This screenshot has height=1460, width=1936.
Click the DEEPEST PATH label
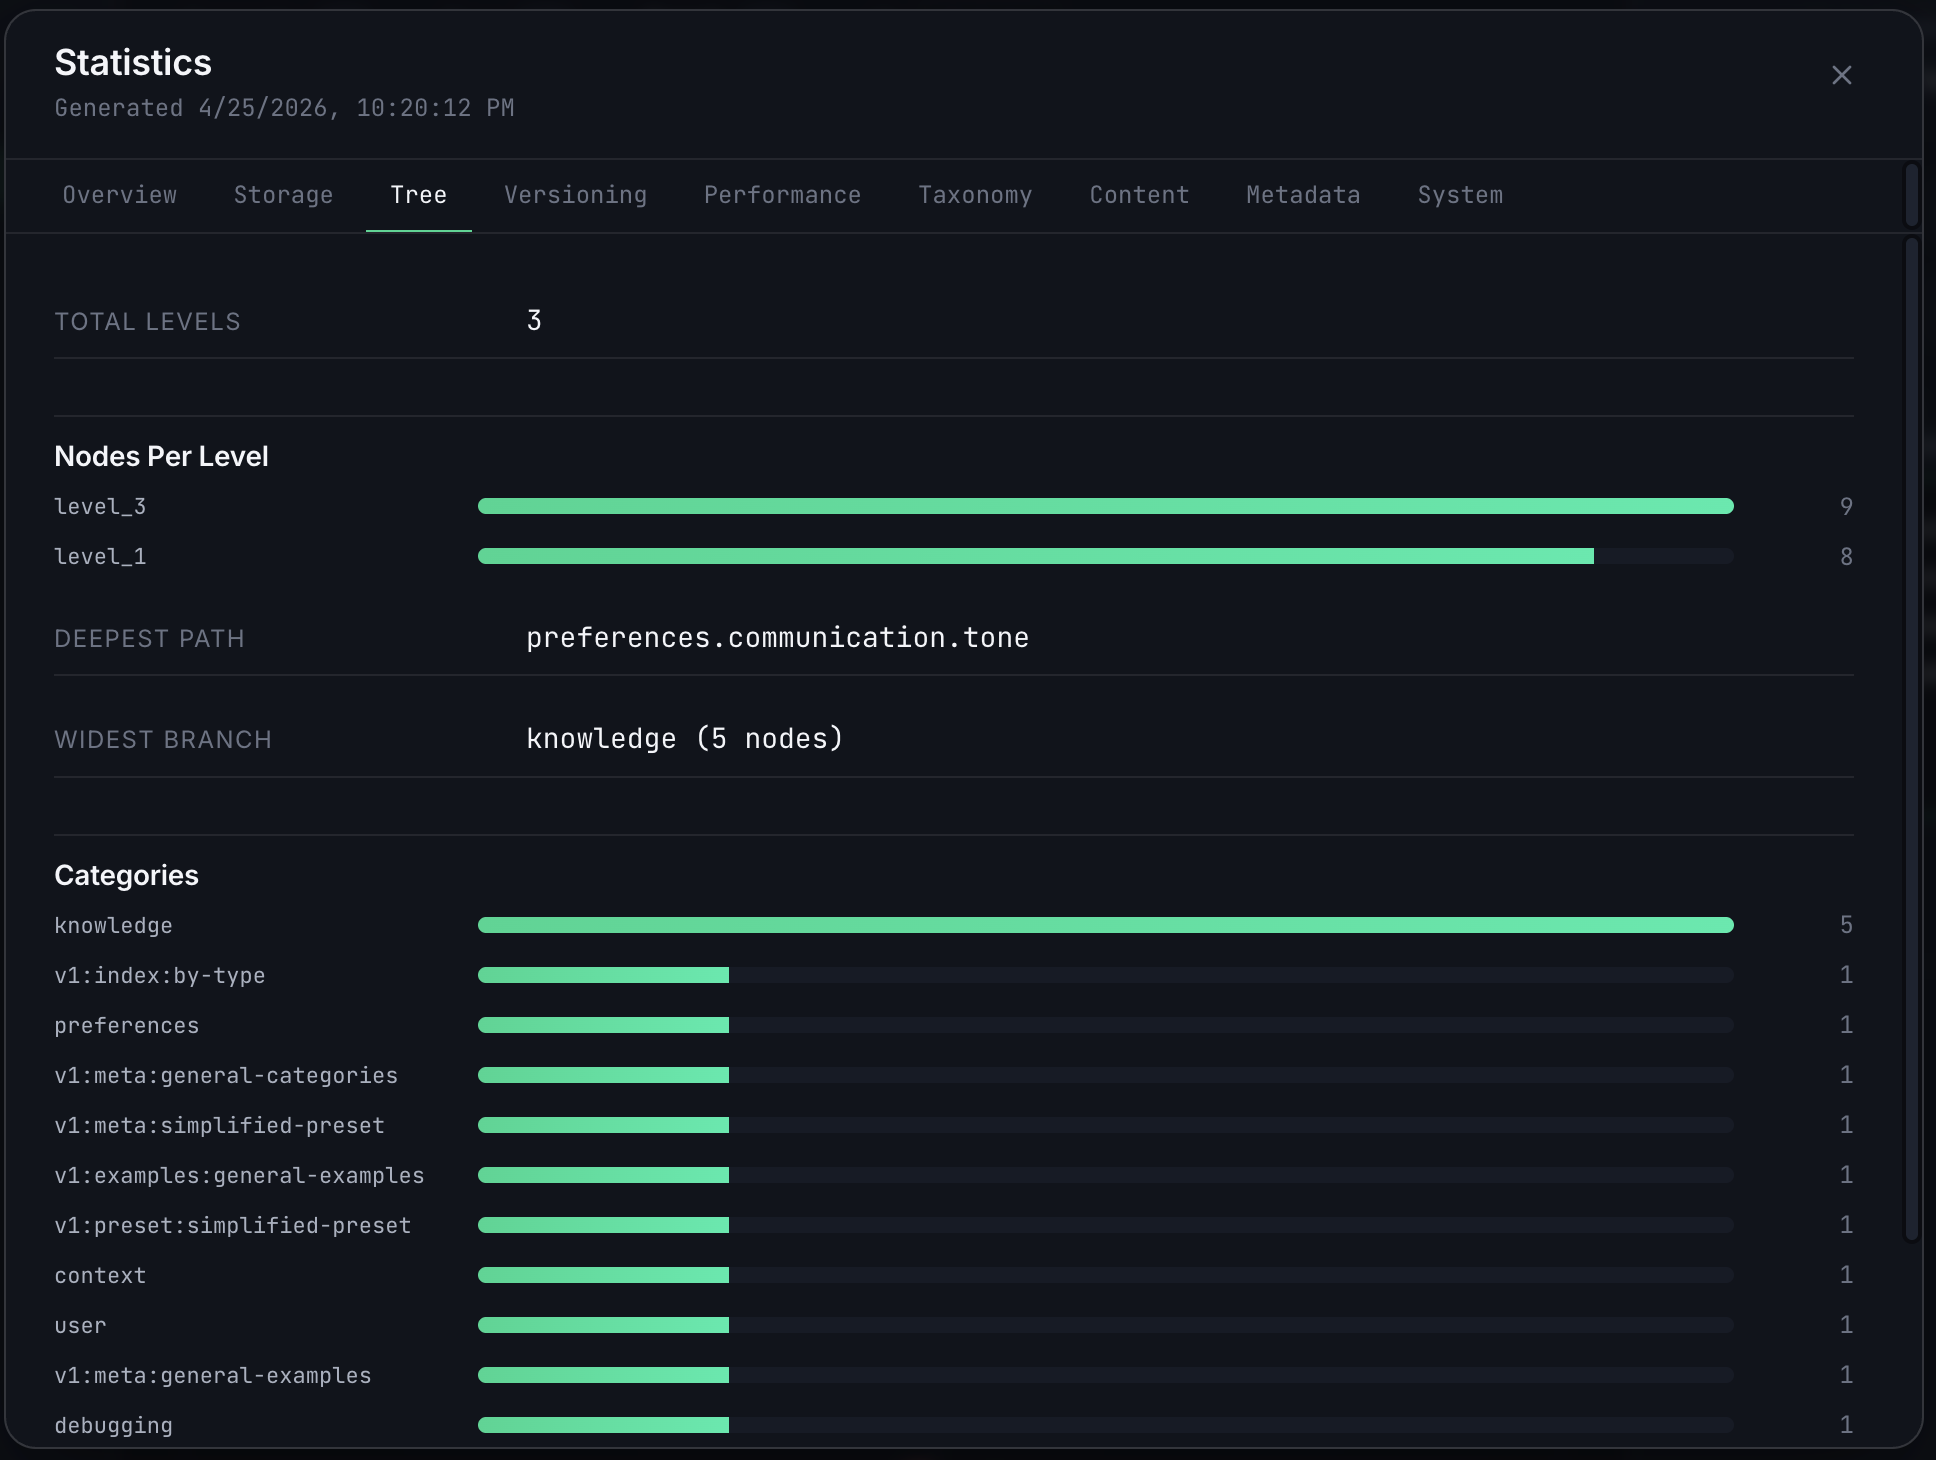coord(149,639)
